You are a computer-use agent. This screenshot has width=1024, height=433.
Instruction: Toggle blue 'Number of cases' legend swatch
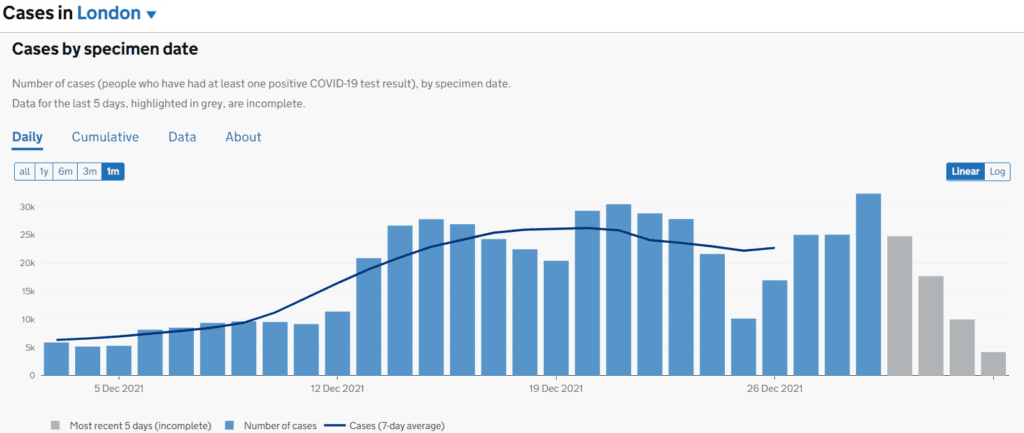[x=231, y=426]
